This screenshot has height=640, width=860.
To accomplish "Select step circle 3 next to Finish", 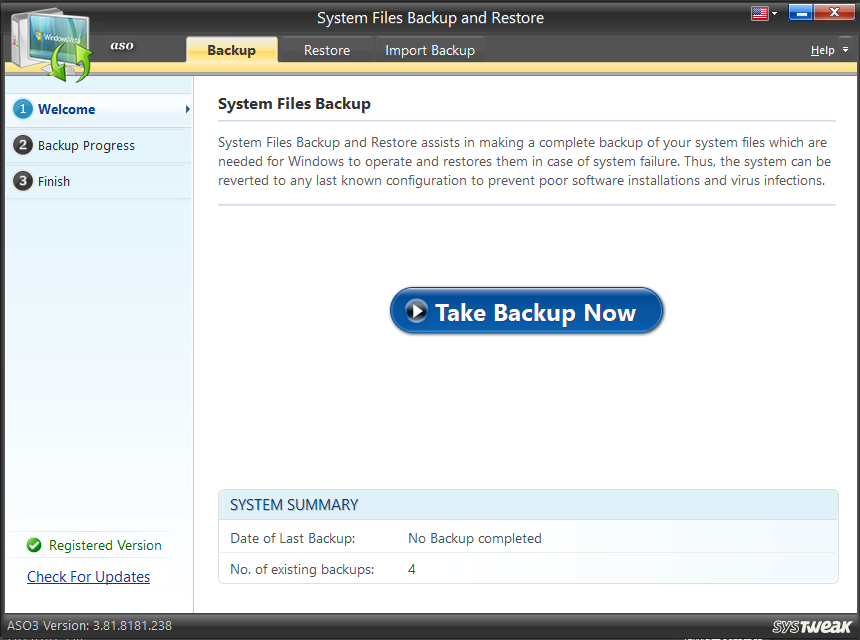I will click(22, 181).
